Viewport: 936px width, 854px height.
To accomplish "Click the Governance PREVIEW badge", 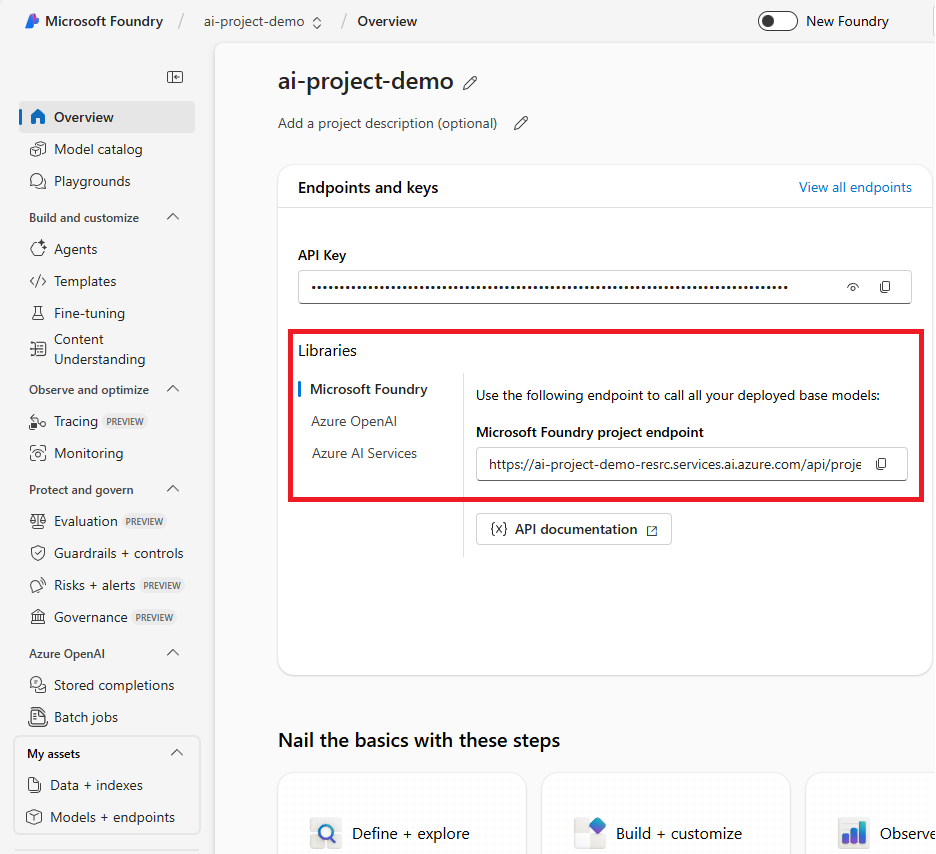I will (x=154, y=618).
